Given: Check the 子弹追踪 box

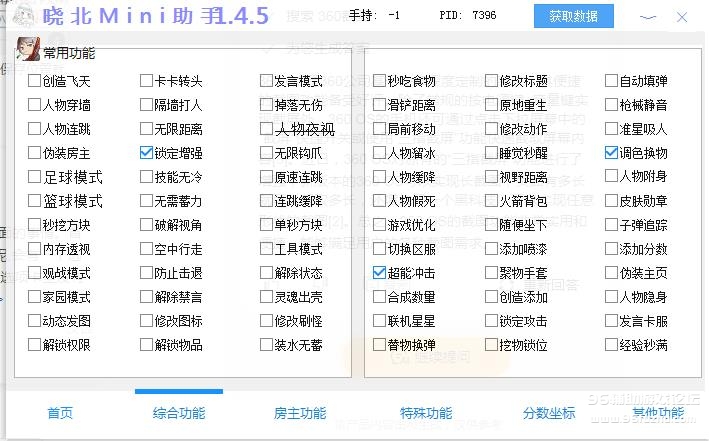Looking at the screenshot, I should tap(612, 225).
